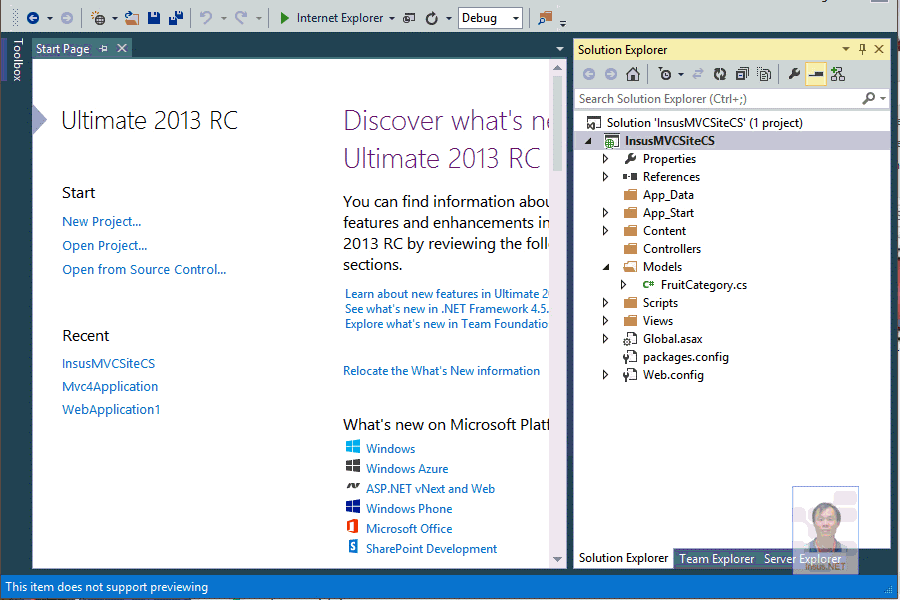Start debugging with Internet Explorer
Screen dimensions: 900x600
(331, 18)
